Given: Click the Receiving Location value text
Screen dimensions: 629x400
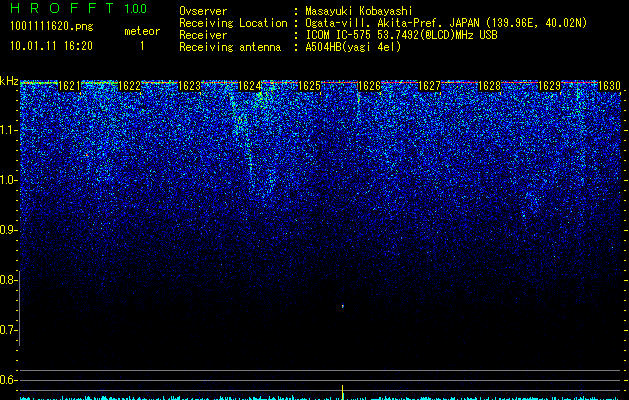Looking at the screenshot, I should pos(446,23).
